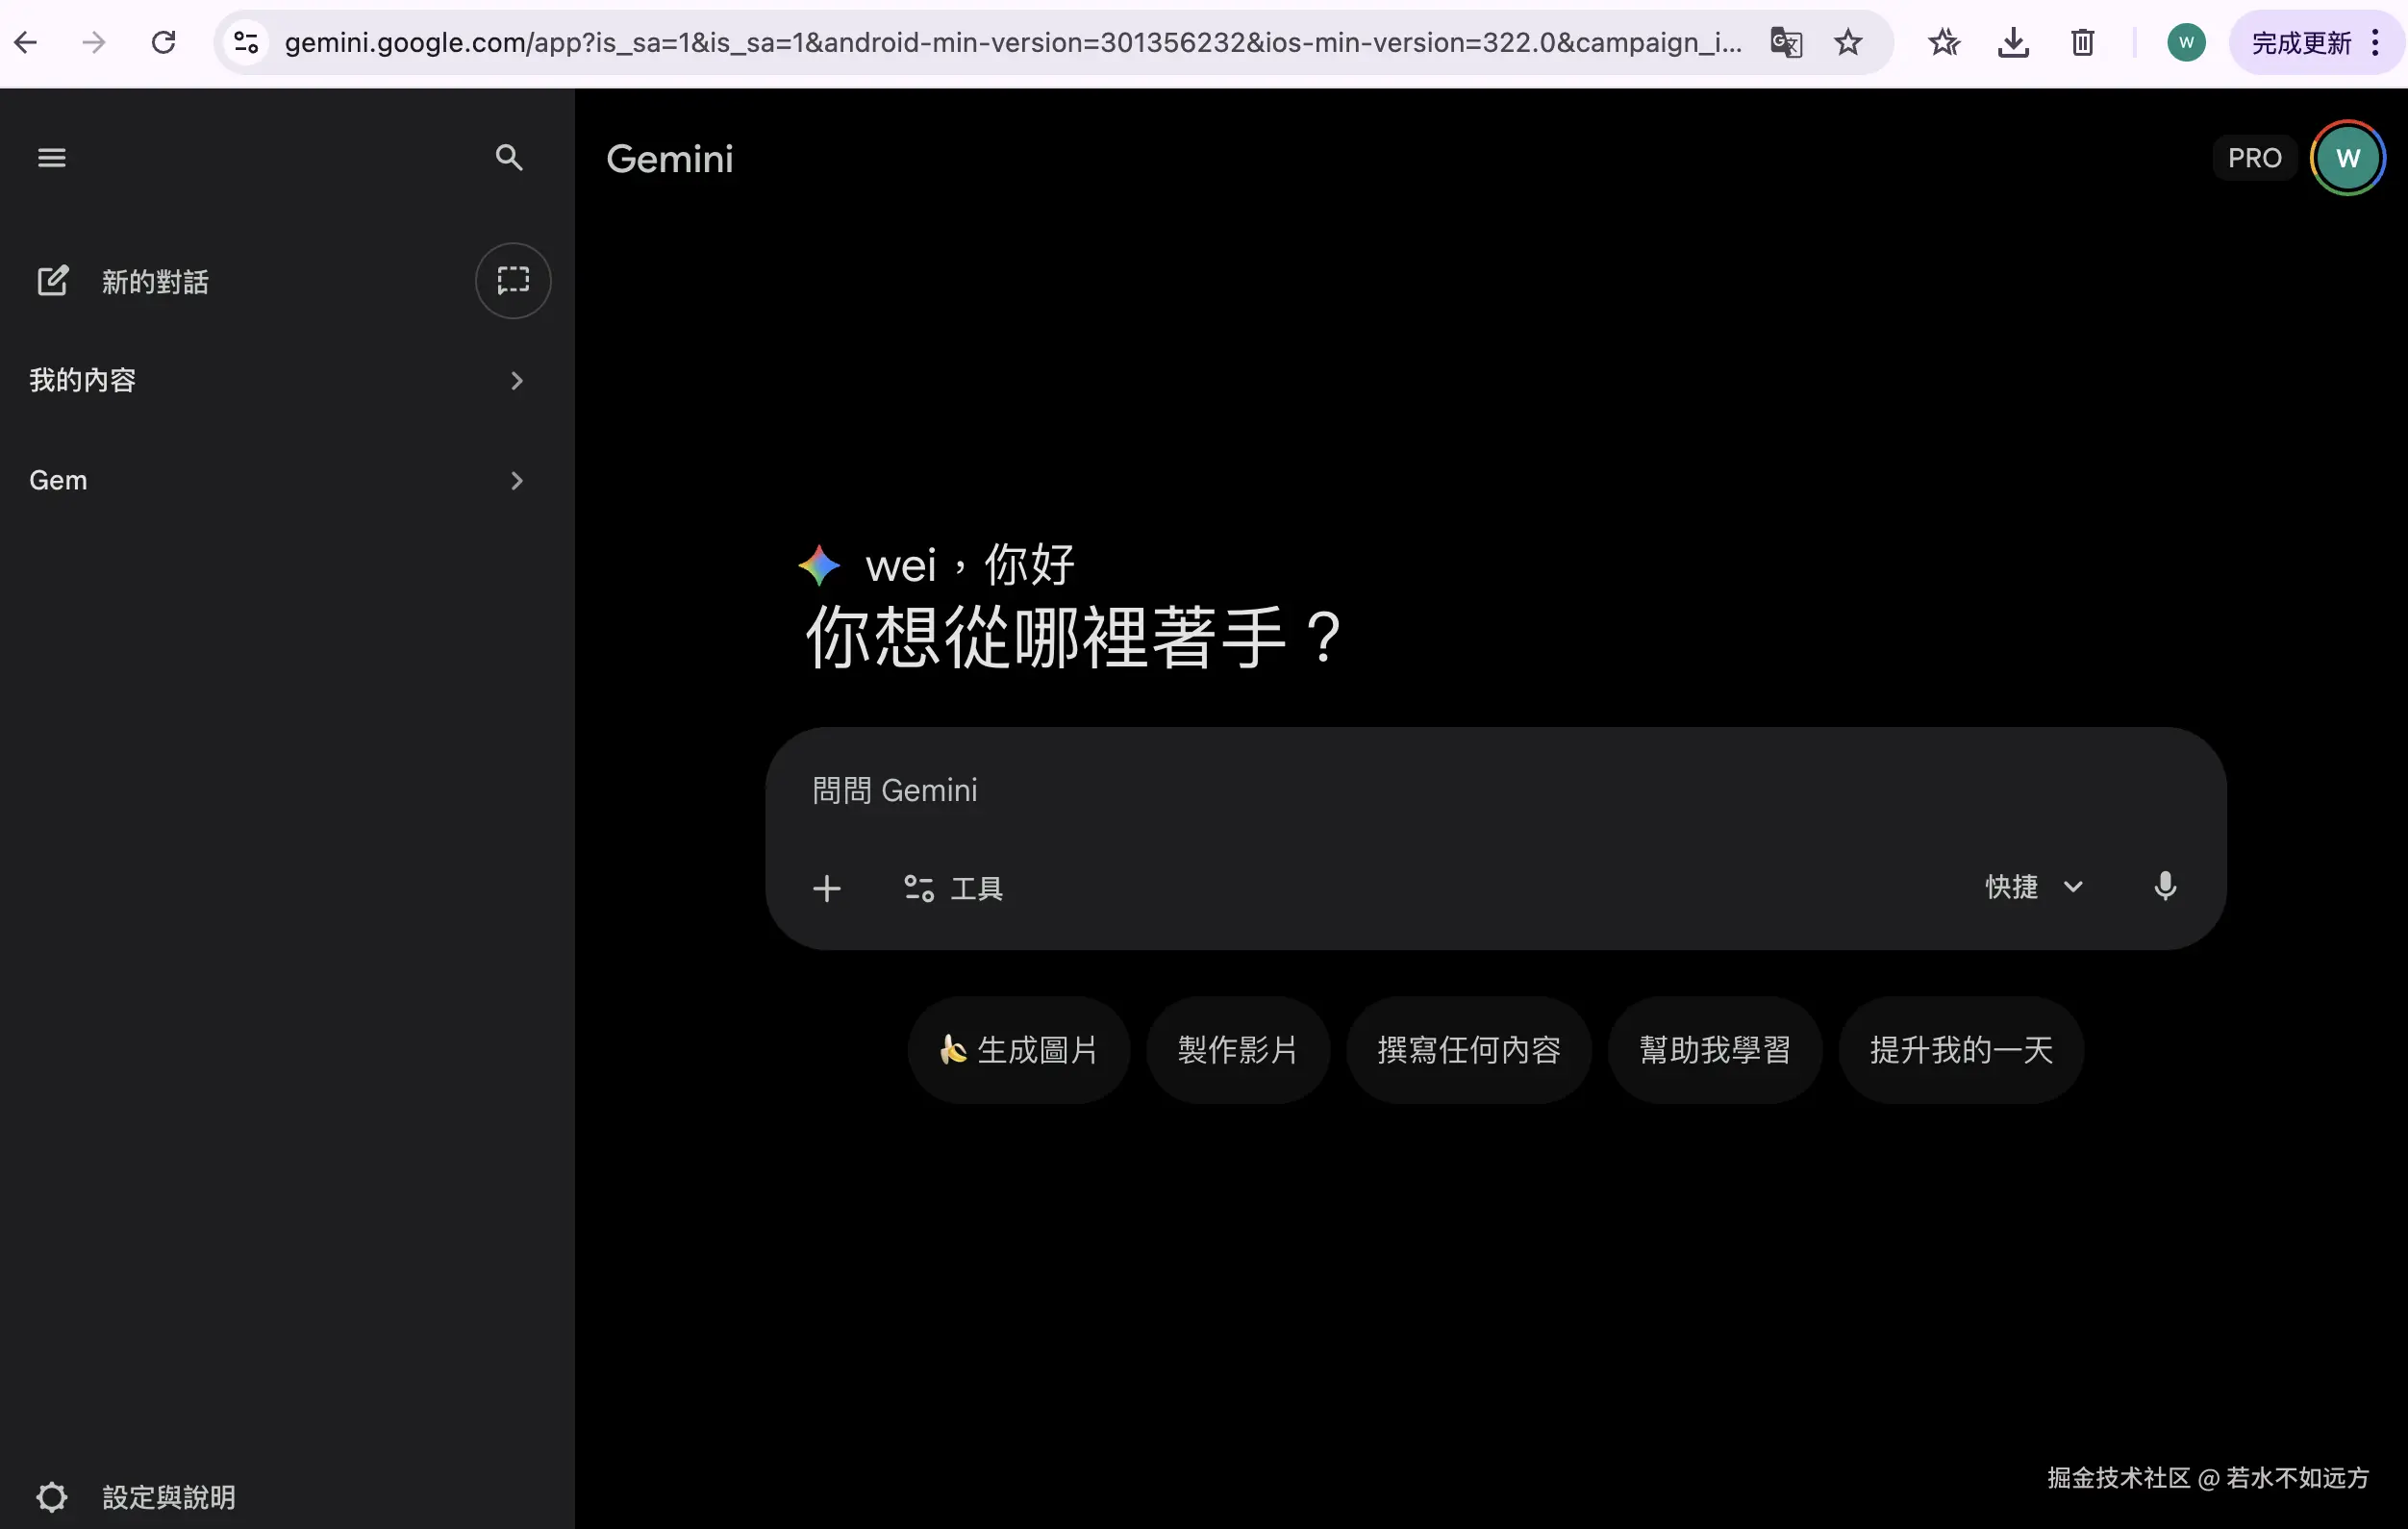The width and height of the screenshot is (2408, 1529).
Task: Bookmark this page with star icon
Action: pos(1848,43)
